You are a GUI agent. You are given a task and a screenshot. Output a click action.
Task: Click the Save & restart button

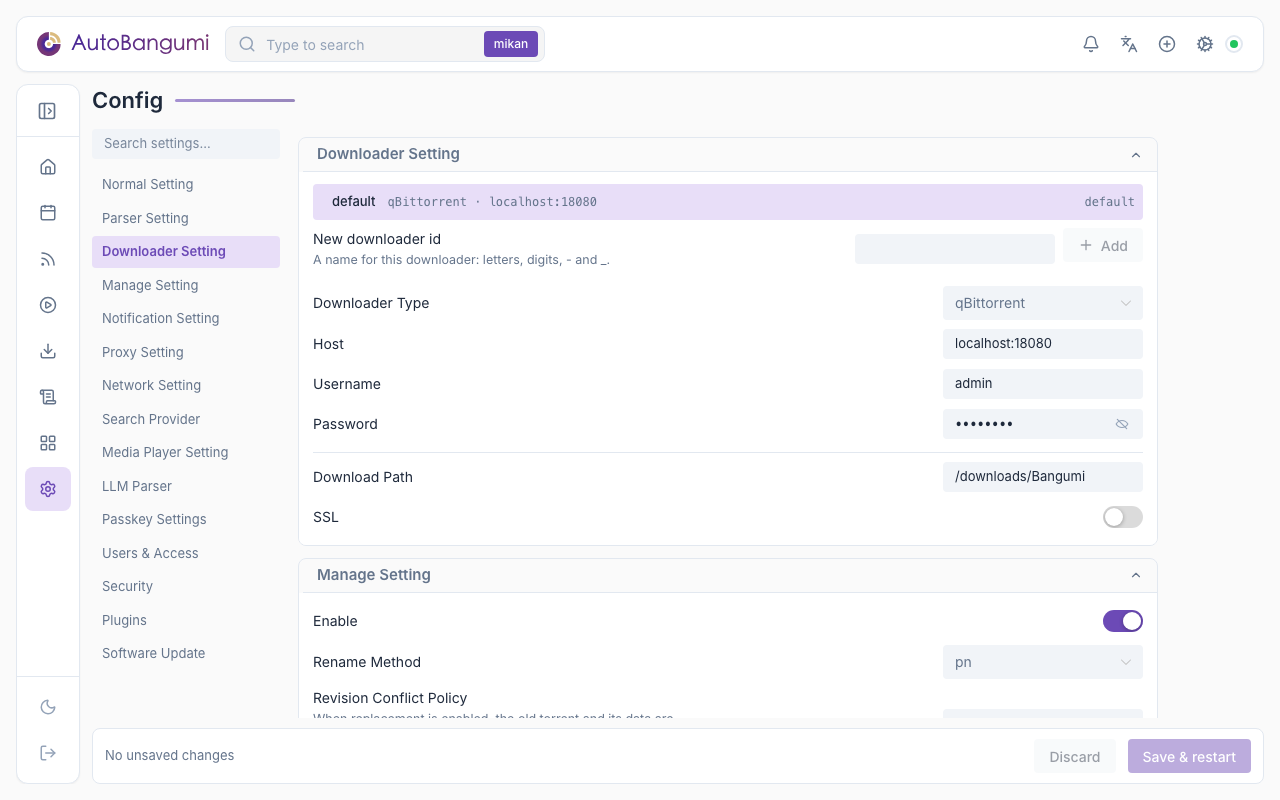tap(1189, 756)
